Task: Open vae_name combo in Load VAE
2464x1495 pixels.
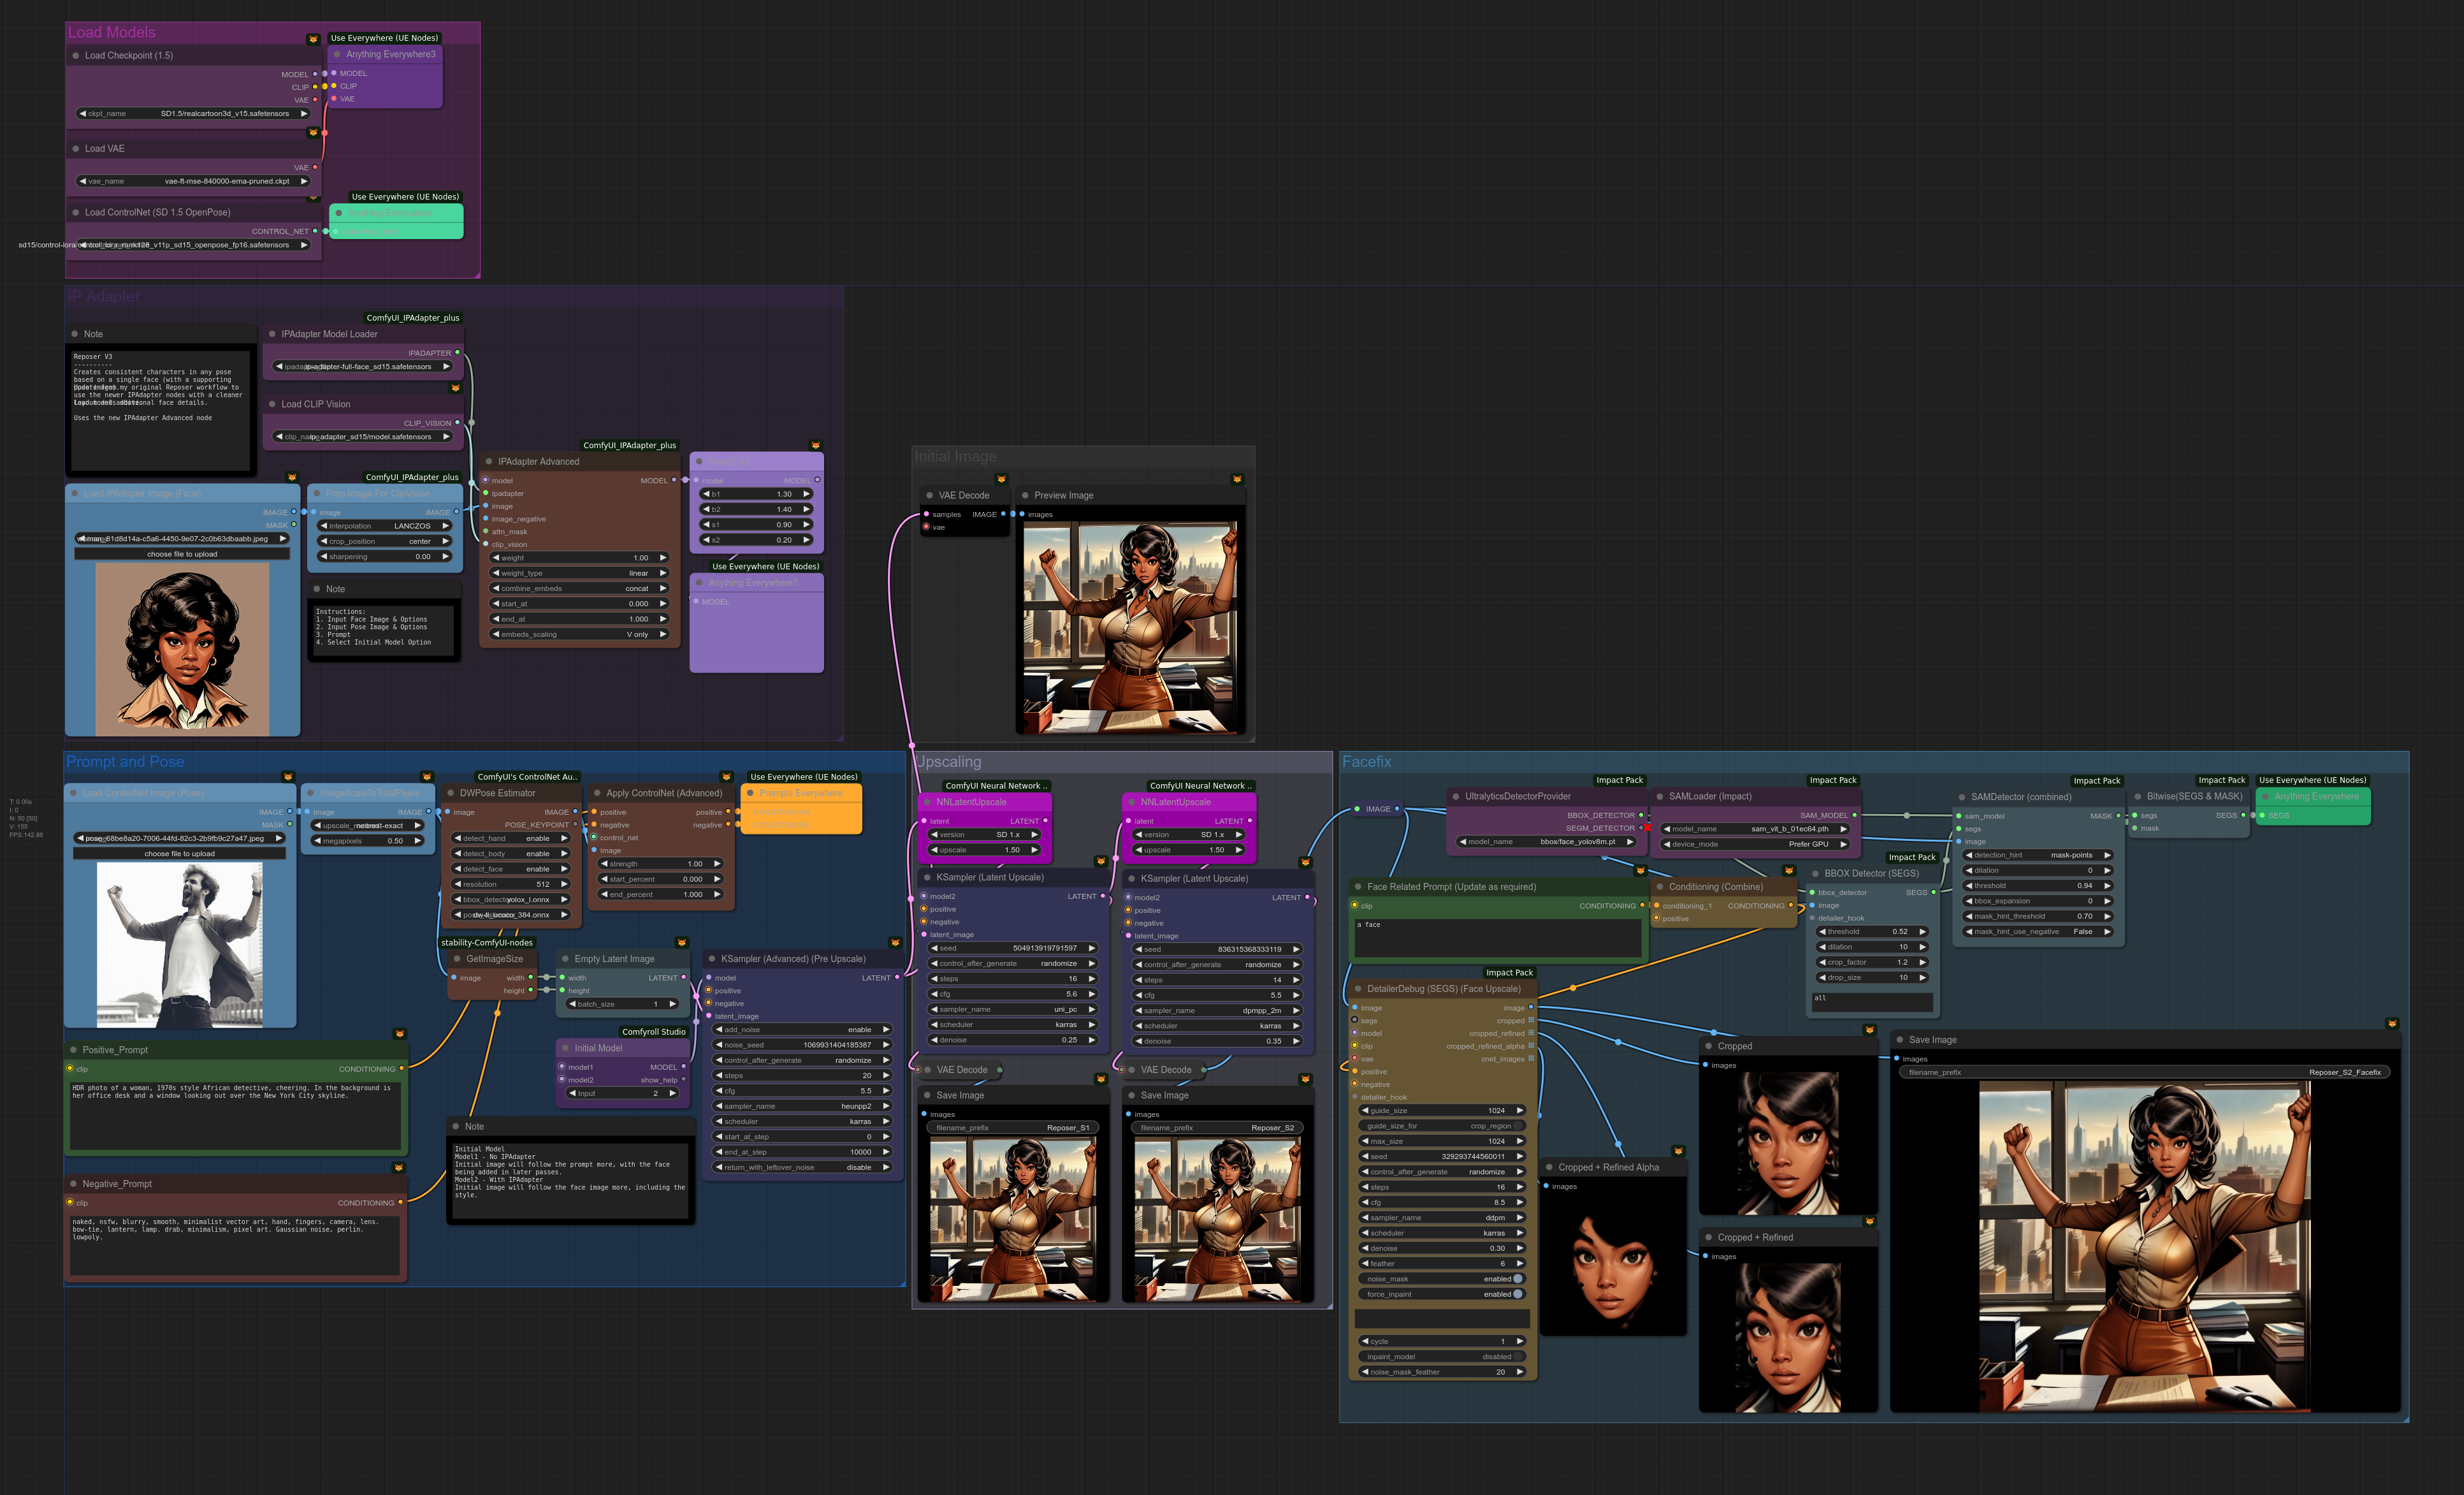Action: pyautogui.click(x=193, y=181)
